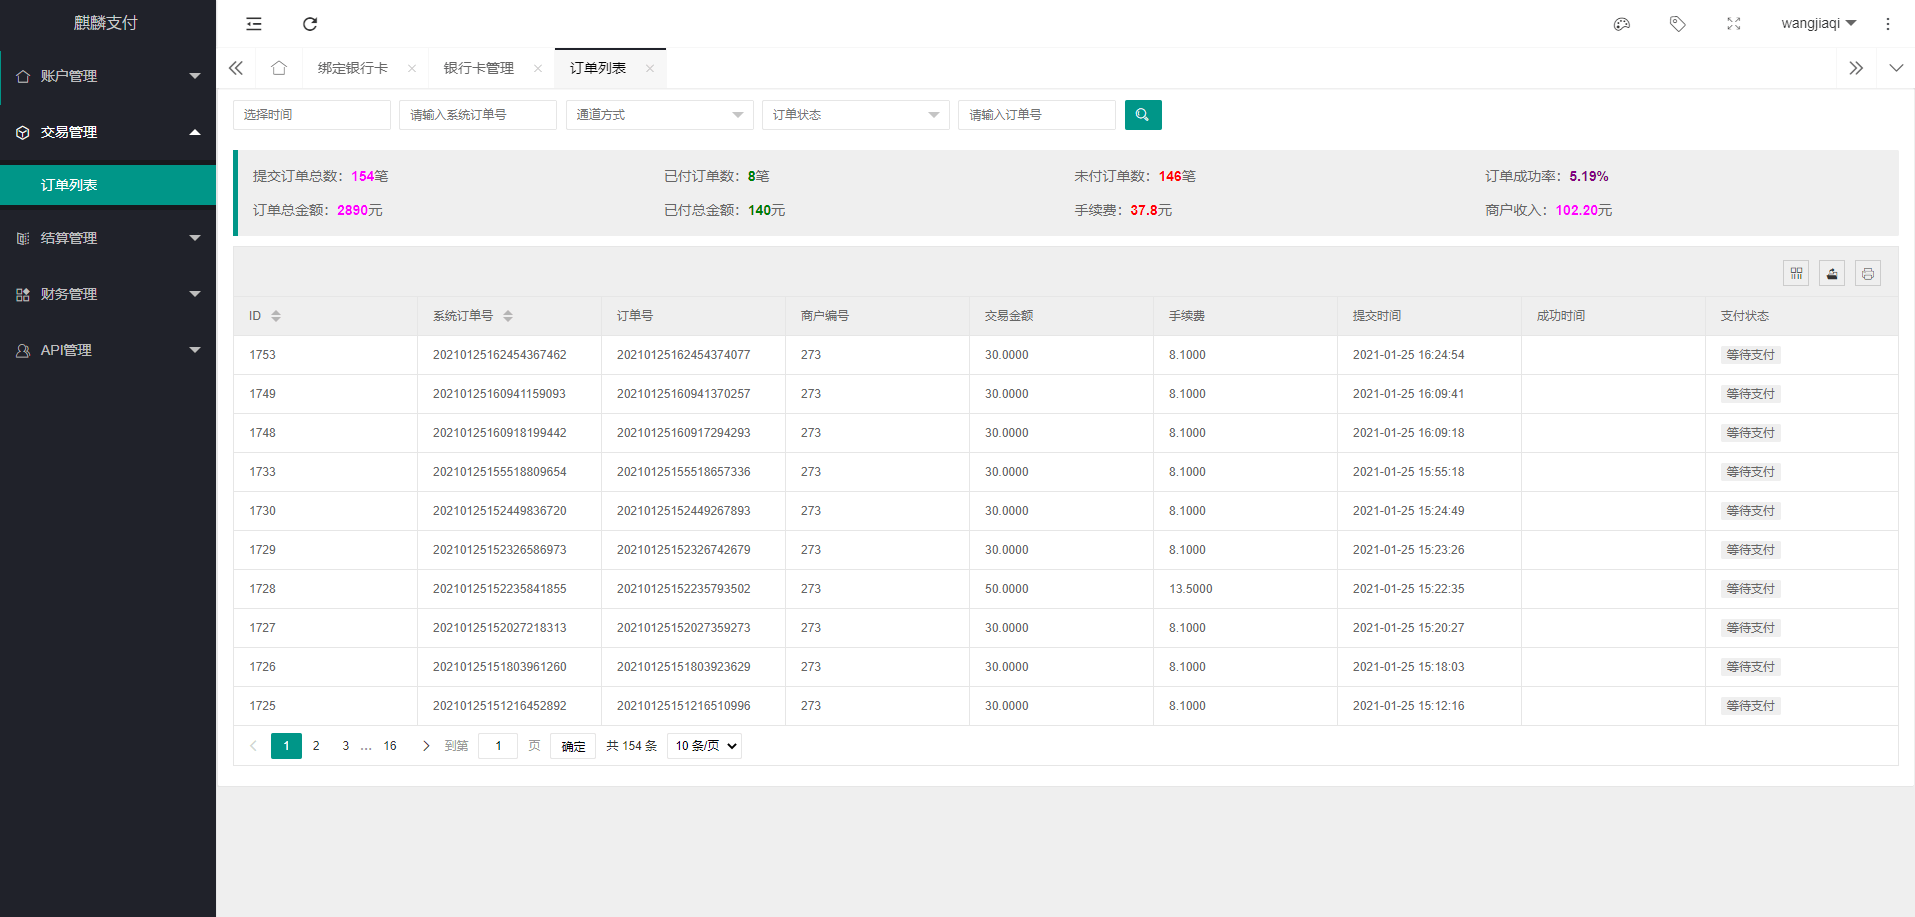The width and height of the screenshot is (1915, 917).
Task: Open the column filter icon above table
Action: (x=1796, y=273)
